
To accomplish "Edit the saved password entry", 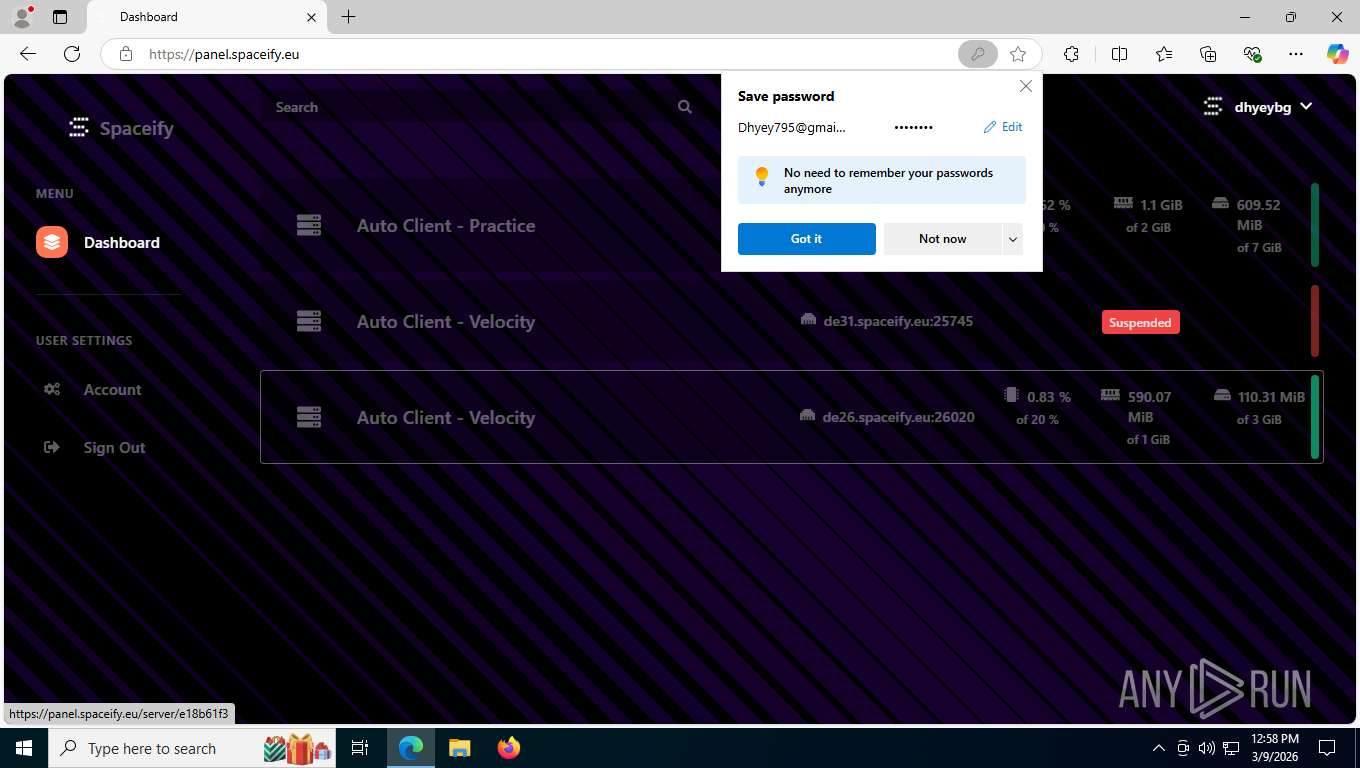I will 1003,127.
